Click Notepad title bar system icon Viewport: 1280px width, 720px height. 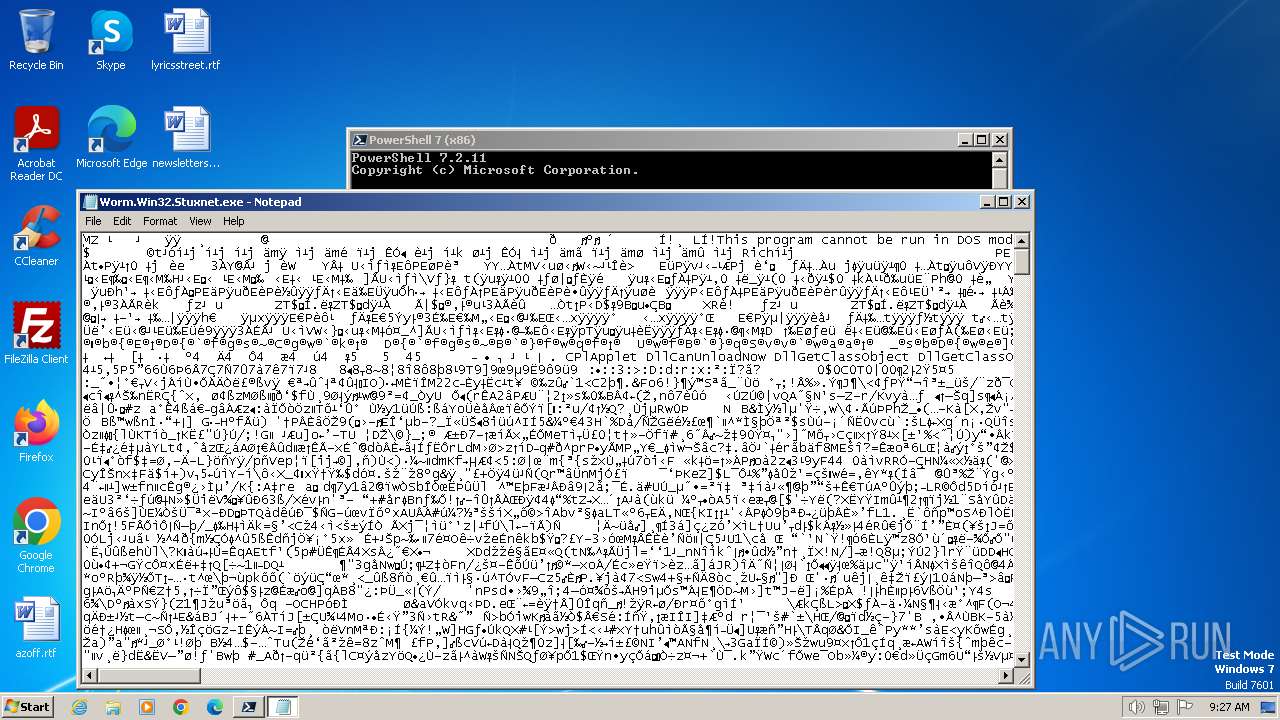pos(90,202)
